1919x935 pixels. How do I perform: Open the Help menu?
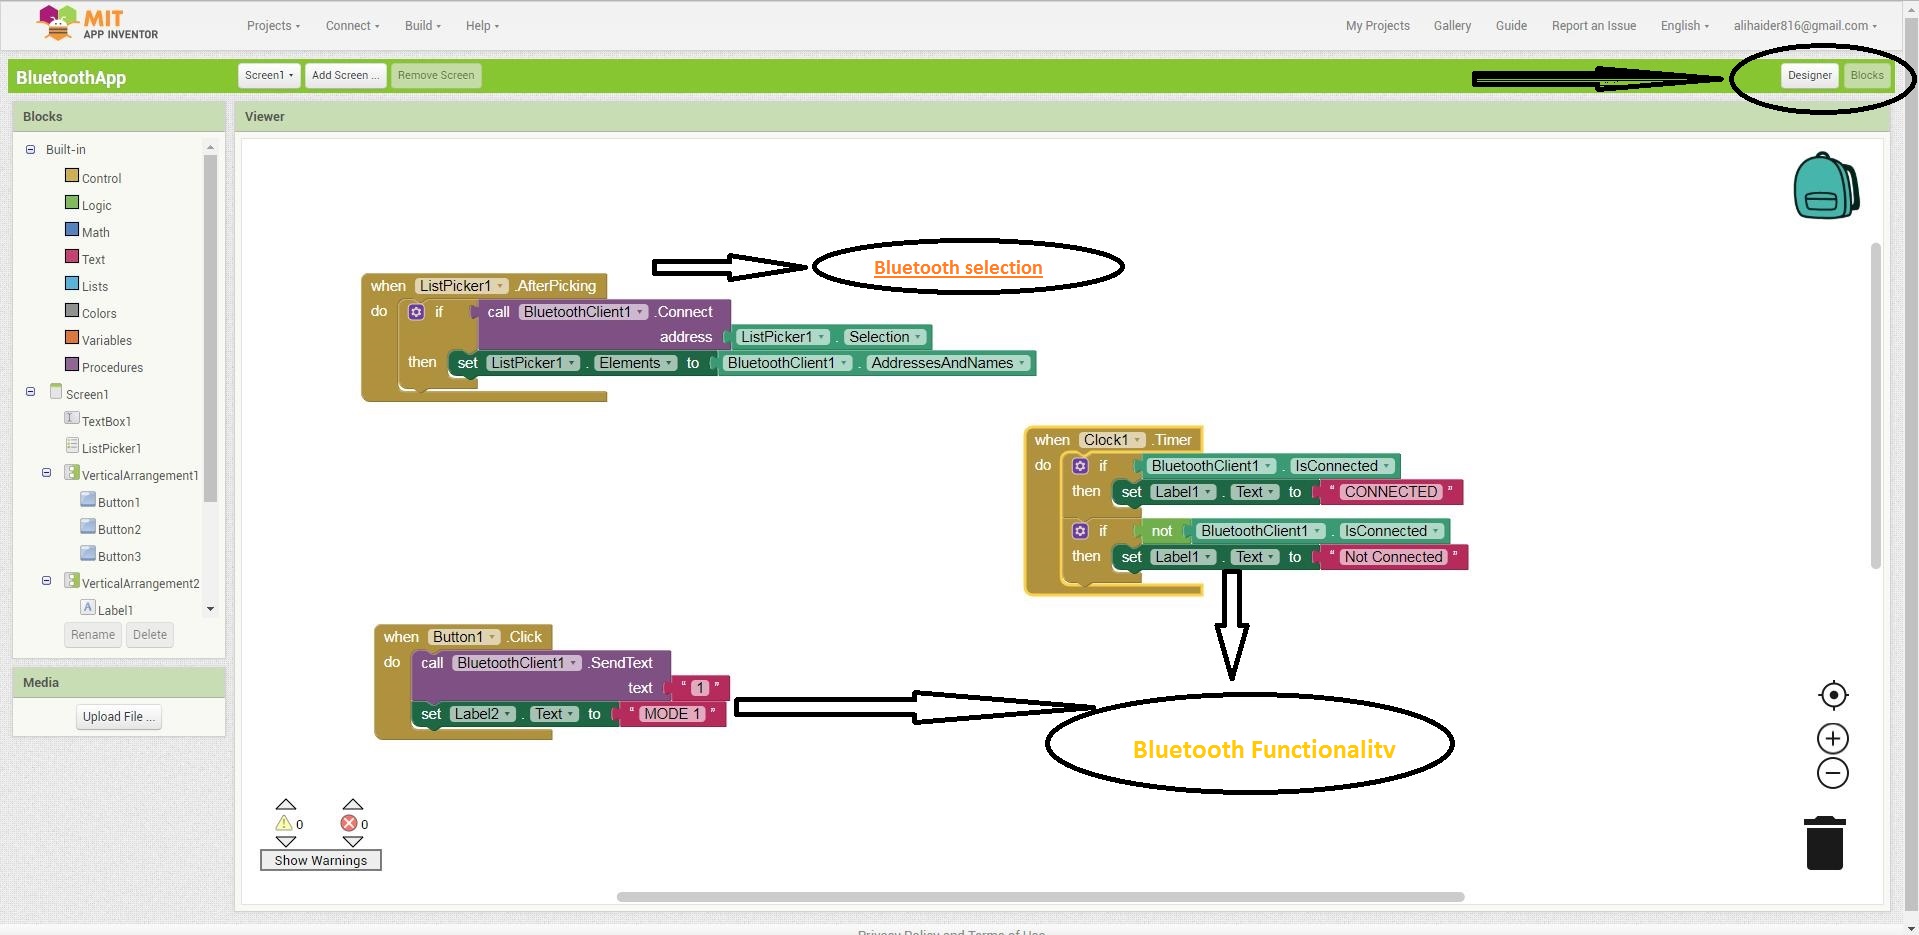pos(482,26)
